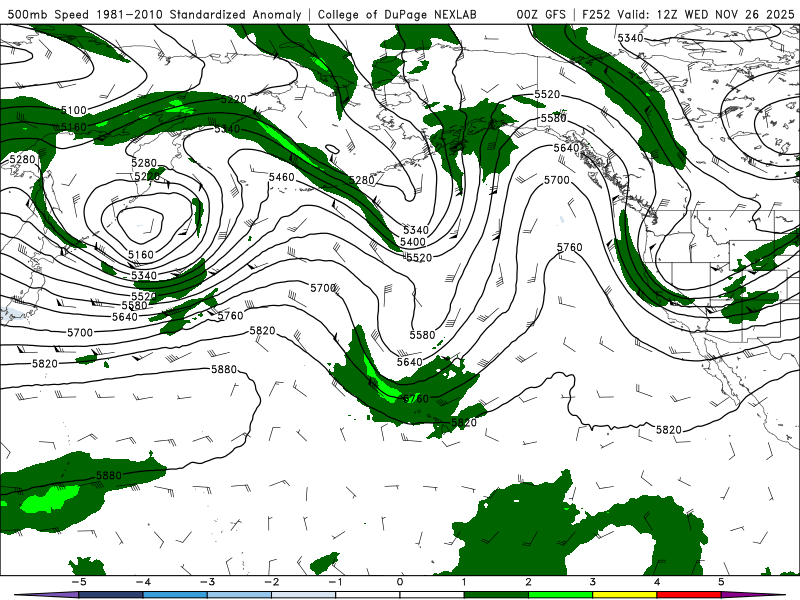
Task: Click the '5340' label near the top-right corner
Action: point(631,38)
